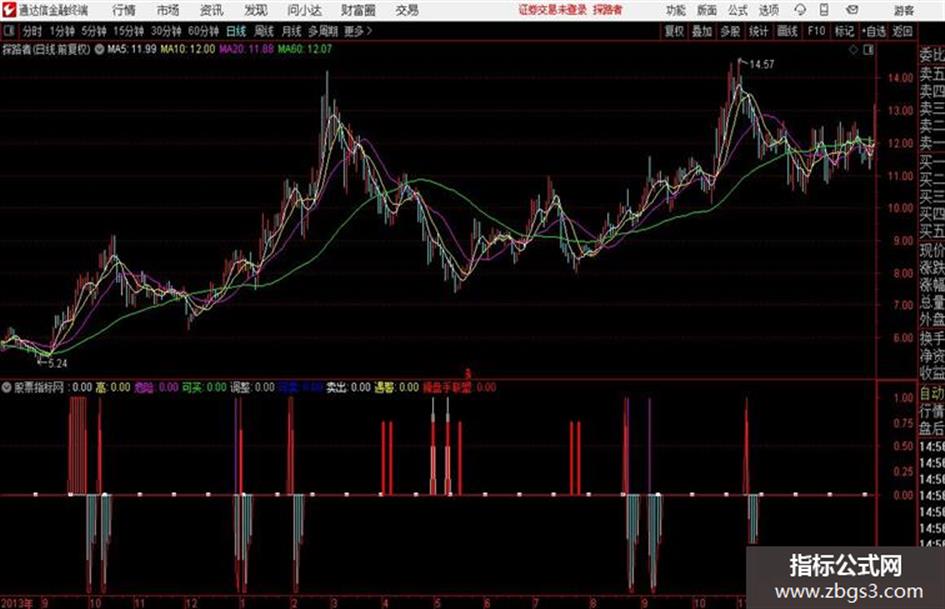Switch to the 15分钟 period tab
Image resolution: width=945 pixels, height=609 pixels.
click(129, 31)
